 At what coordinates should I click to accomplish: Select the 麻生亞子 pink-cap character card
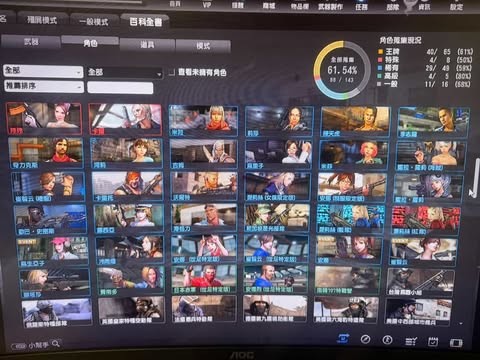(52, 252)
